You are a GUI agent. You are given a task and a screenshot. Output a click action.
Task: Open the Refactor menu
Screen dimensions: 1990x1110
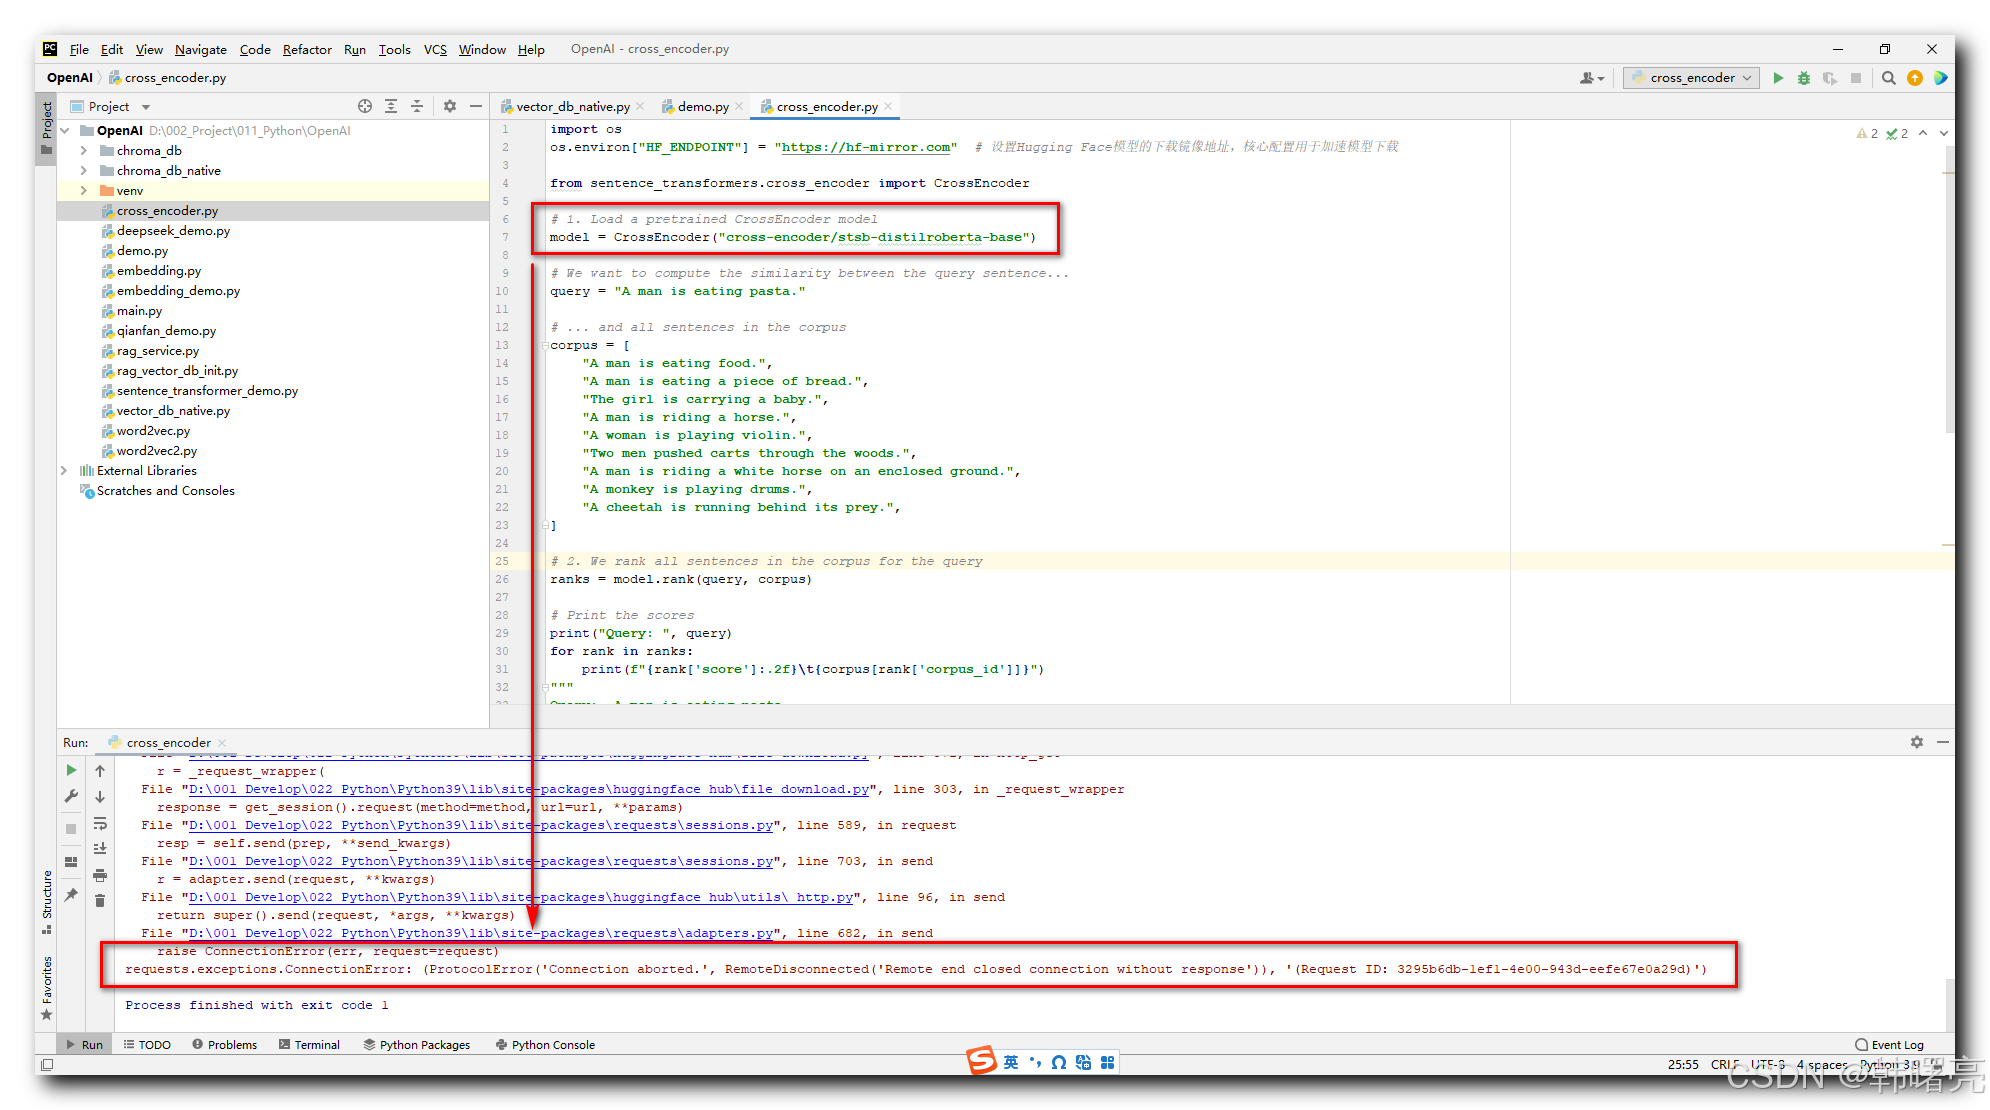306,49
